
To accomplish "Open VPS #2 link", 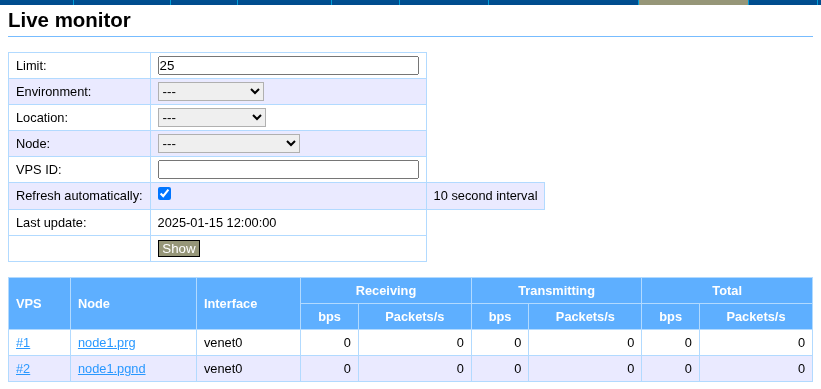I will 23,369.
